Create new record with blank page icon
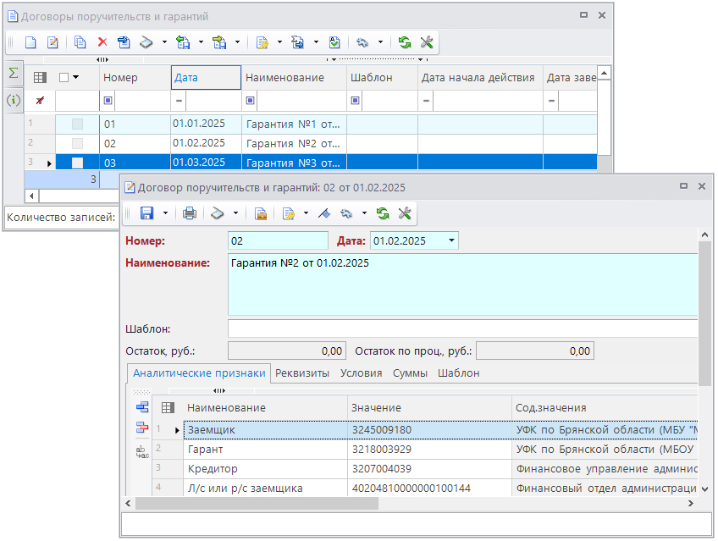The width and height of the screenshot is (718, 541). coord(31,43)
